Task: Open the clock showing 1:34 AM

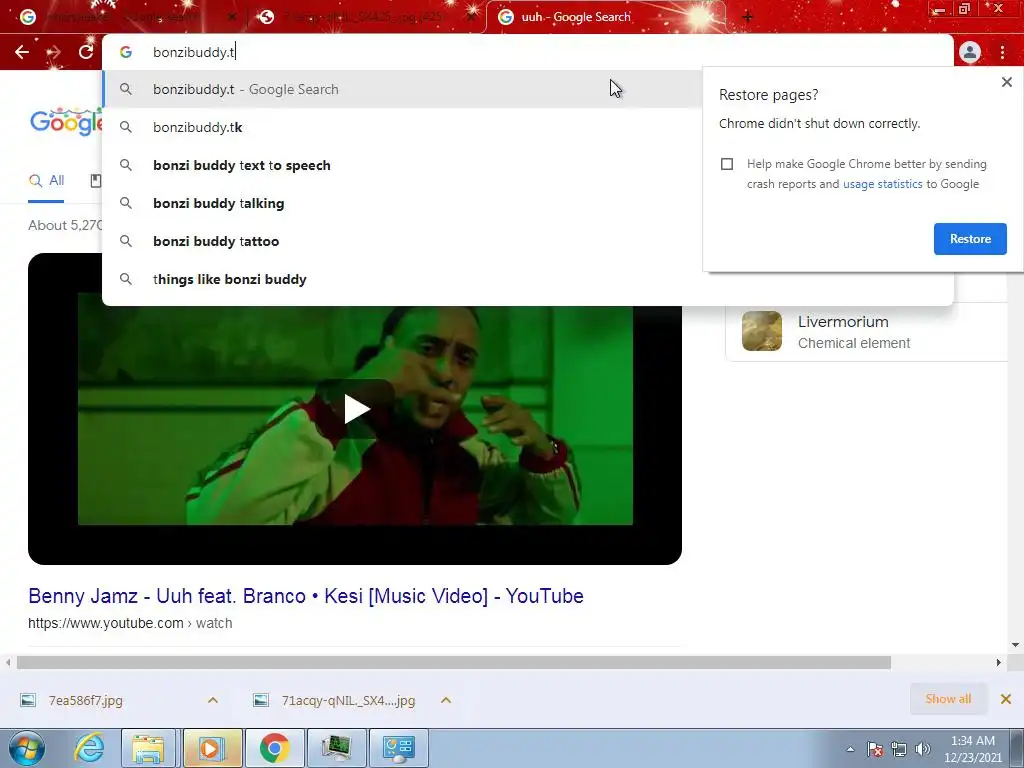Action: point(972,749)
